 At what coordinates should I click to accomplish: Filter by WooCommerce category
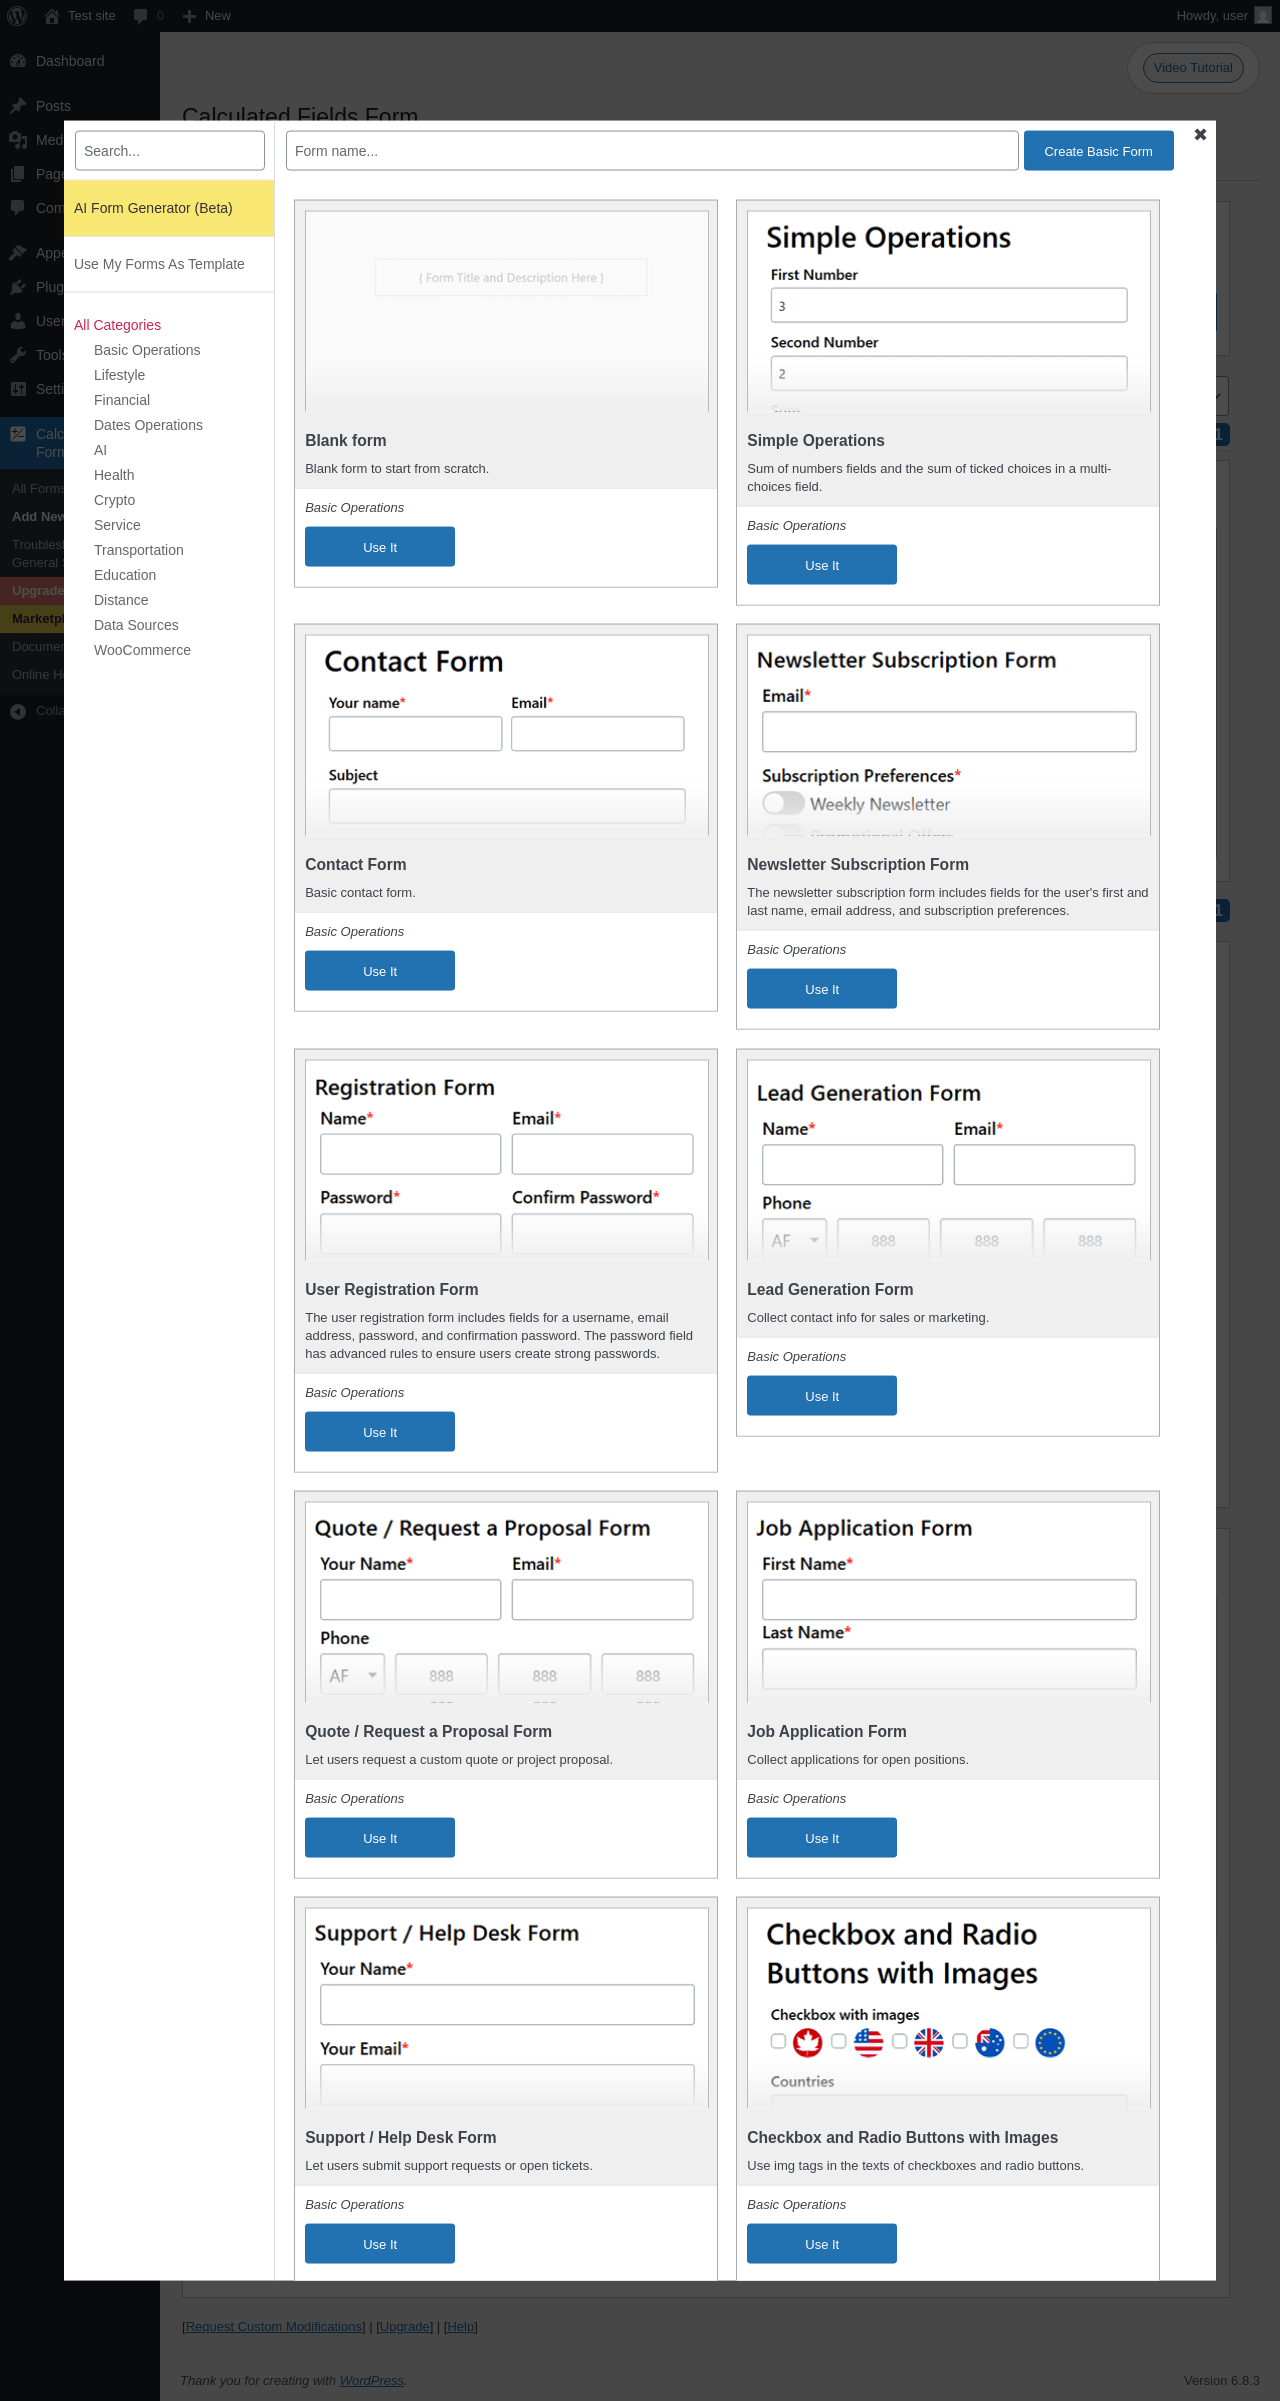click(142, 650)
